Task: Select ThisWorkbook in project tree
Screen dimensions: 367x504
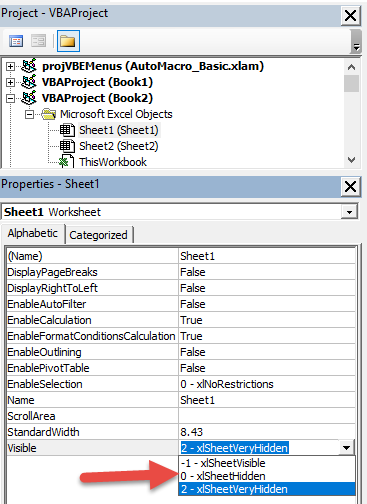Action: [113, 162]
